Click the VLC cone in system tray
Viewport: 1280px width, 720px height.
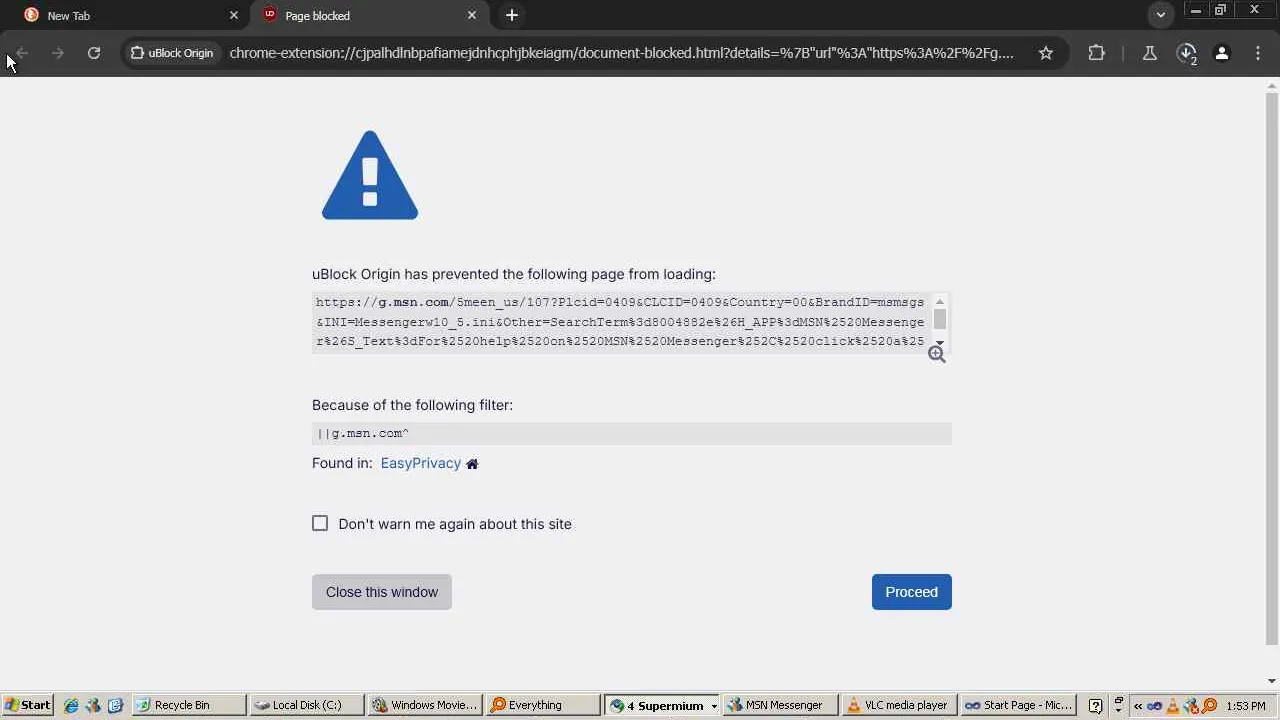tap(1173, 705)
